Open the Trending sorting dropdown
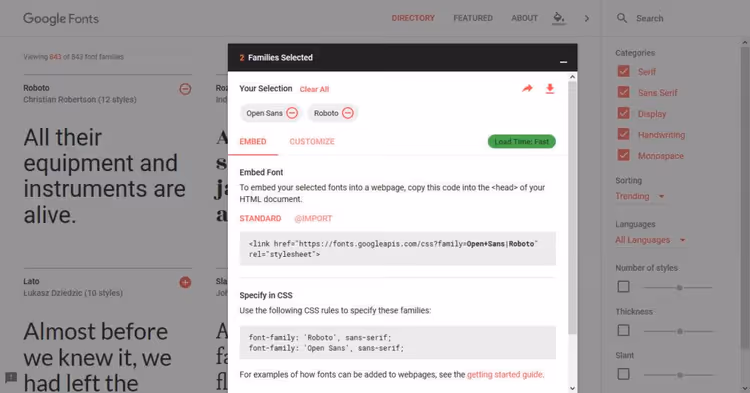 tap(640, 196)
